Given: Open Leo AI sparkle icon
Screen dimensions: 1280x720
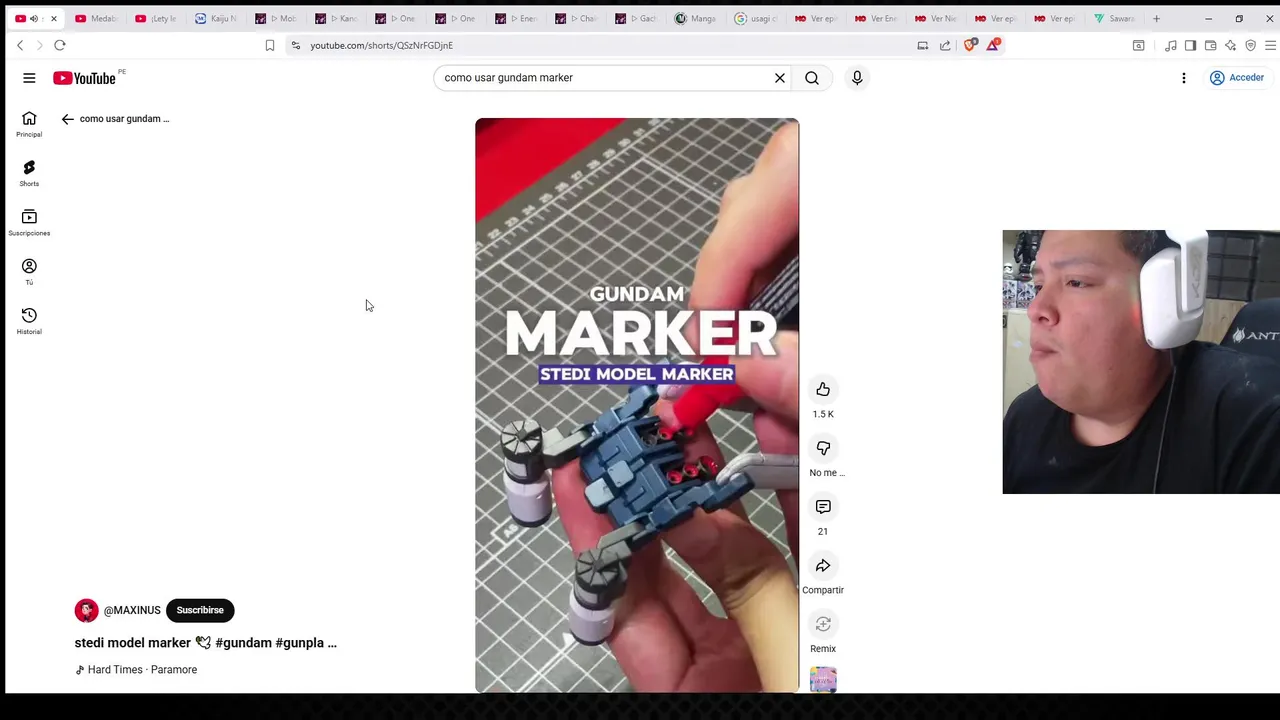Looking at the screenshot, I should click(x=1230, y=45).
